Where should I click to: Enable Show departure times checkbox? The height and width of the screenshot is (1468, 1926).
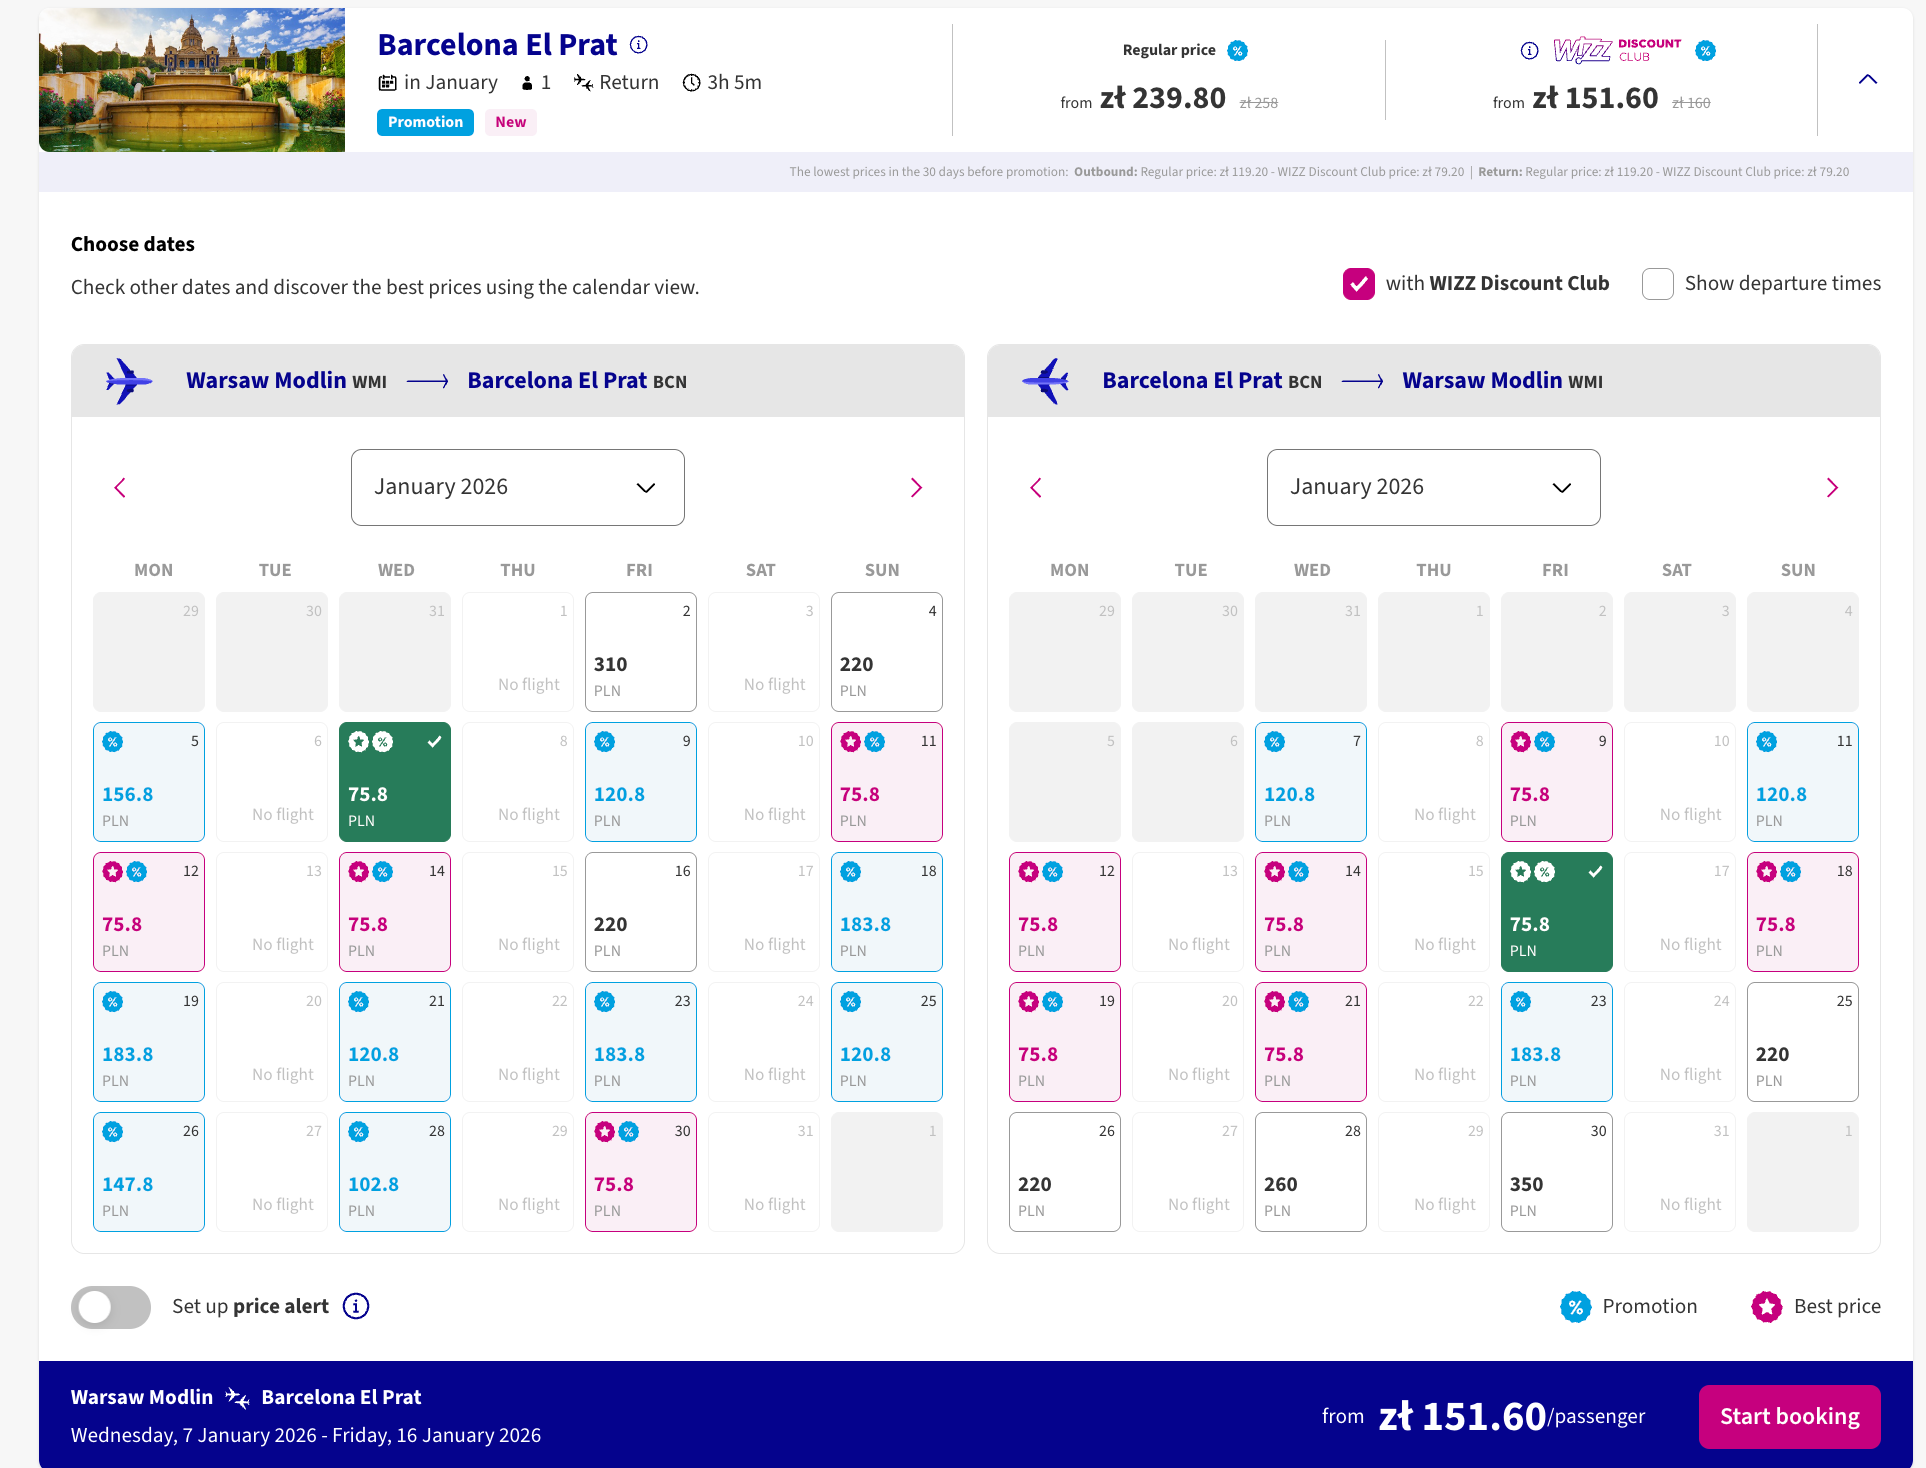pos(1657,284)
